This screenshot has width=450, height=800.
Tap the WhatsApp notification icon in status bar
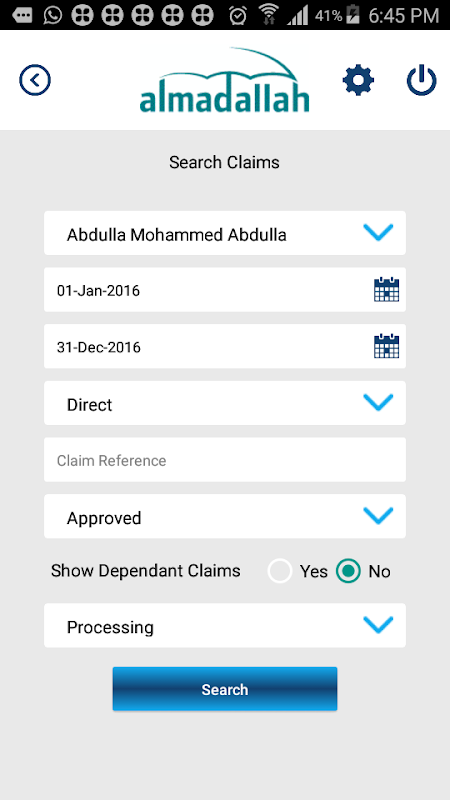pos(52,15)
